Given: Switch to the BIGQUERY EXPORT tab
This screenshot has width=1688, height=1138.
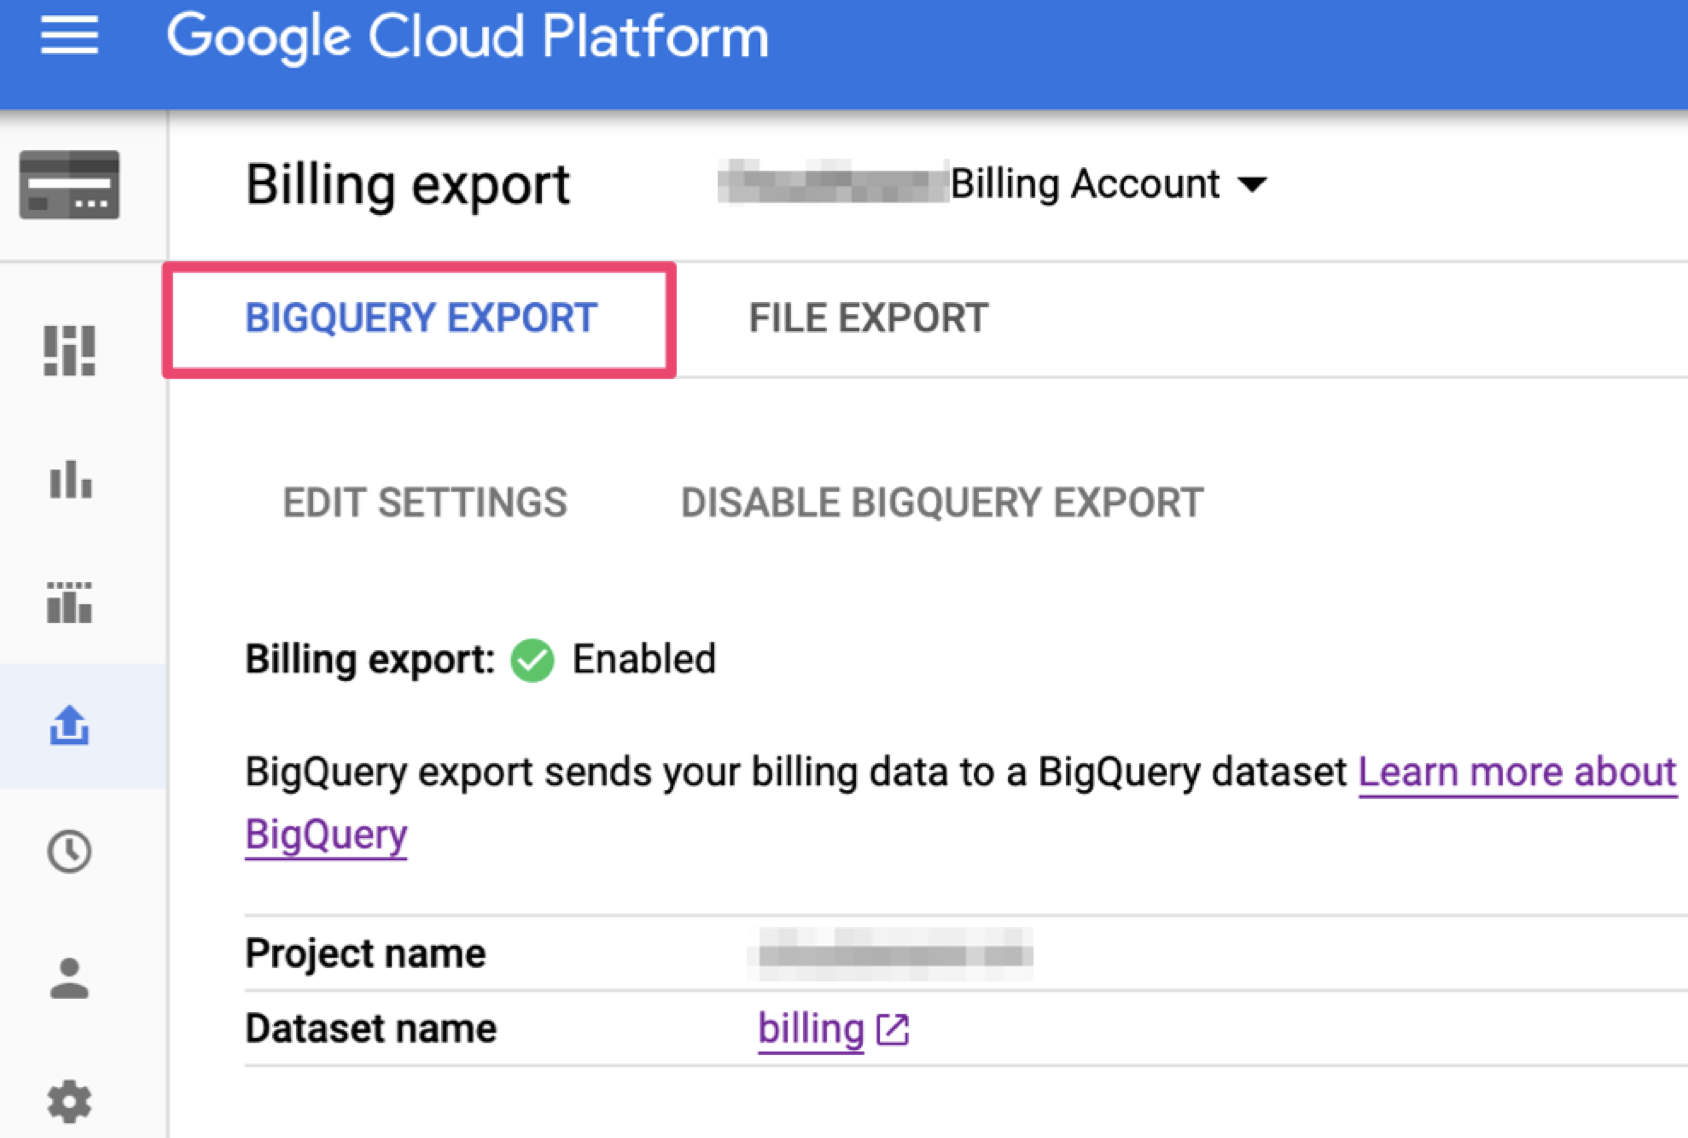Looking at the screenshot, I should tap(421, 319).
